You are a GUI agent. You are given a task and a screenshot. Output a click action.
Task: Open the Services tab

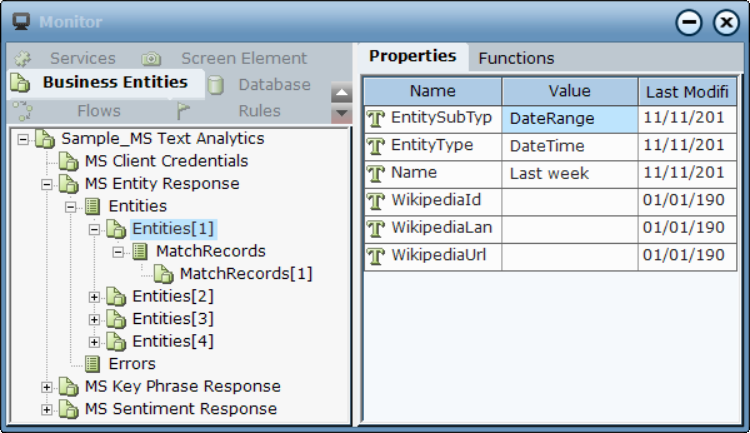(x=82, y=59)
